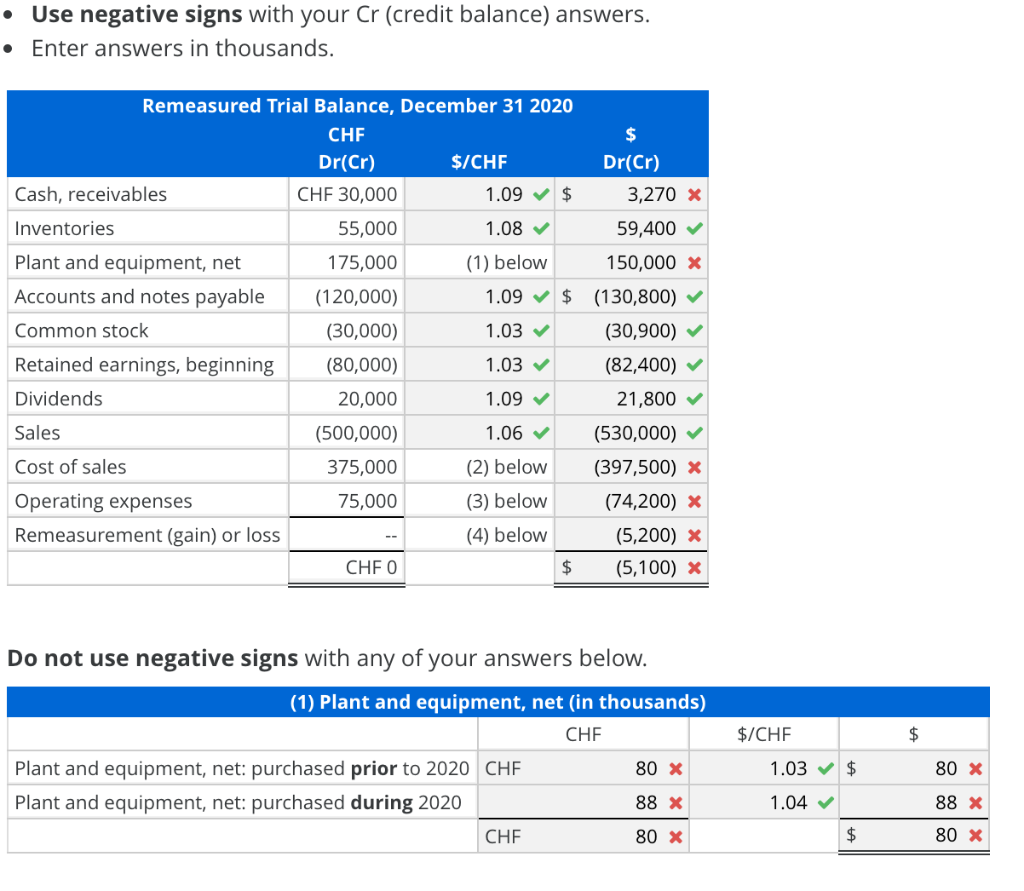
Task: Click the red X beside the 88 during-2020 amount
Action: 674,802
